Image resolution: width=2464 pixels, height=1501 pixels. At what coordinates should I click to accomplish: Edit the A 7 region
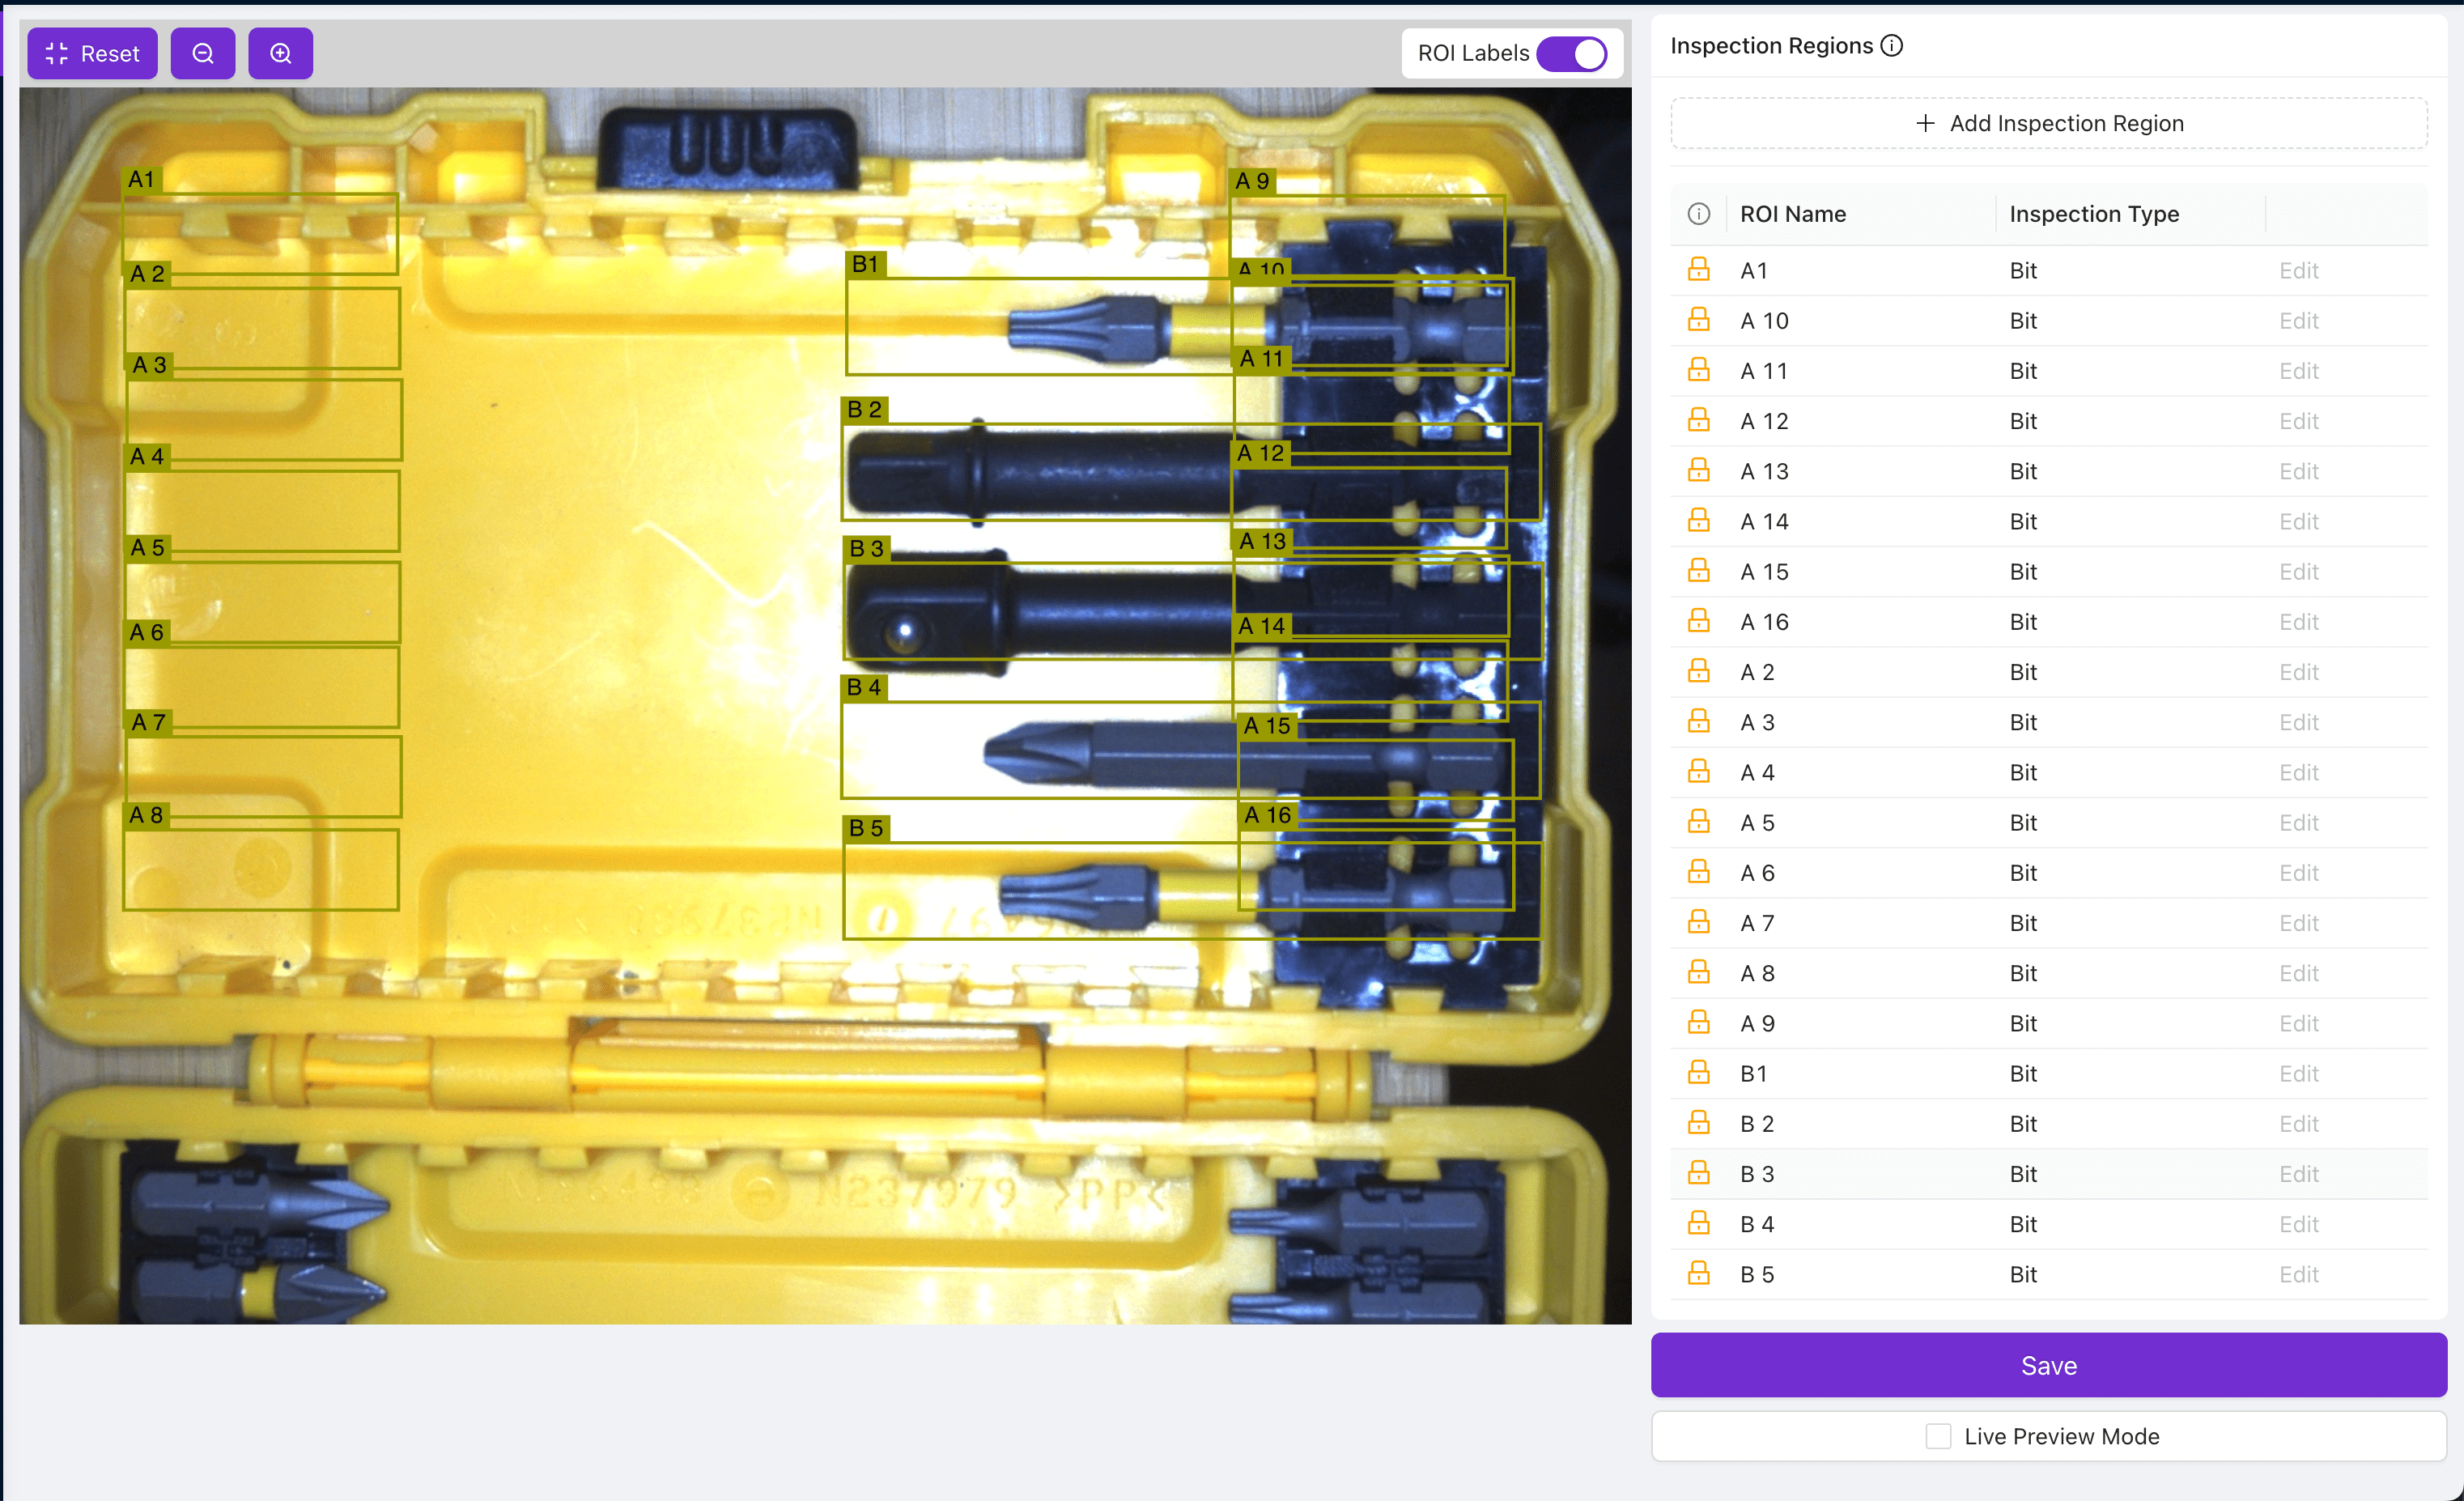tap(2298, 923)
